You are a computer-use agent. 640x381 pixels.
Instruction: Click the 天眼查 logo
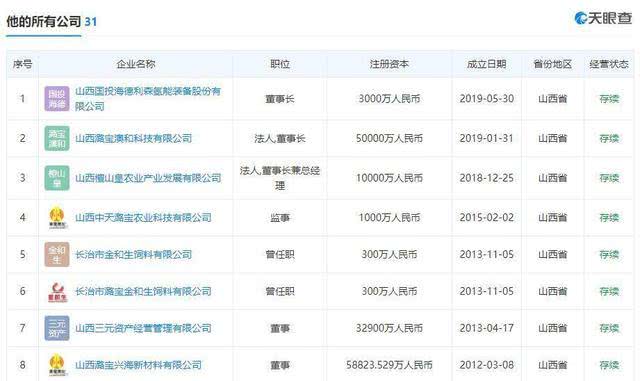tap(603, 18)
